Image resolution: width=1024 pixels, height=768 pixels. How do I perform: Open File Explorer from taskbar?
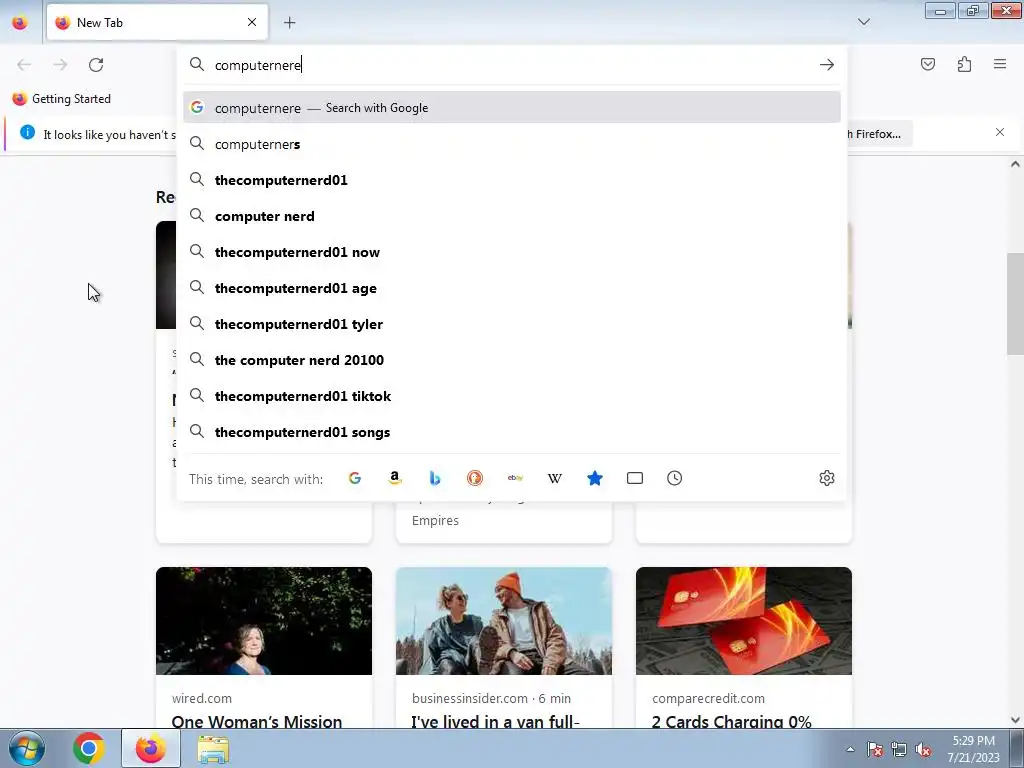click(x=214, y=749)
